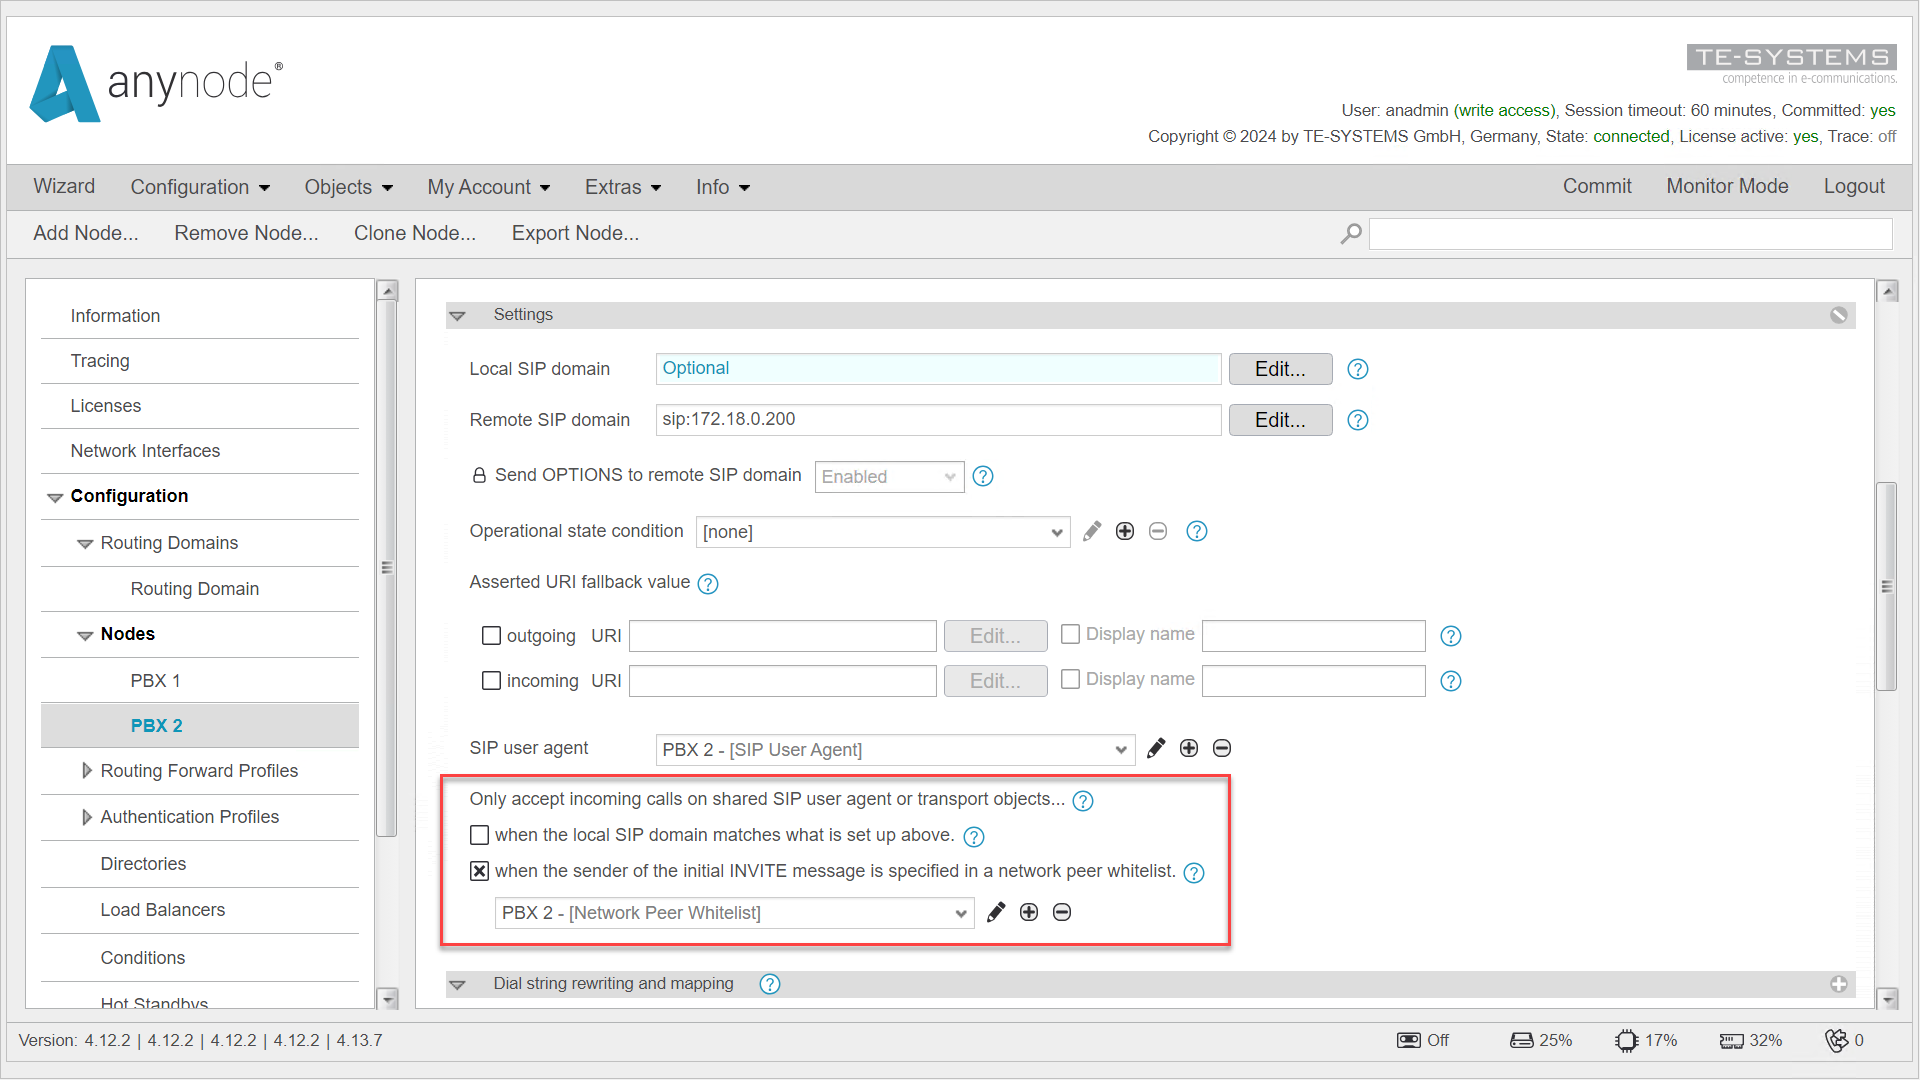Expand the Dial string rewriting and mapping section
Image resolution: width=1920 pixels, height=1080 pixels.
(x=459, y=984)
